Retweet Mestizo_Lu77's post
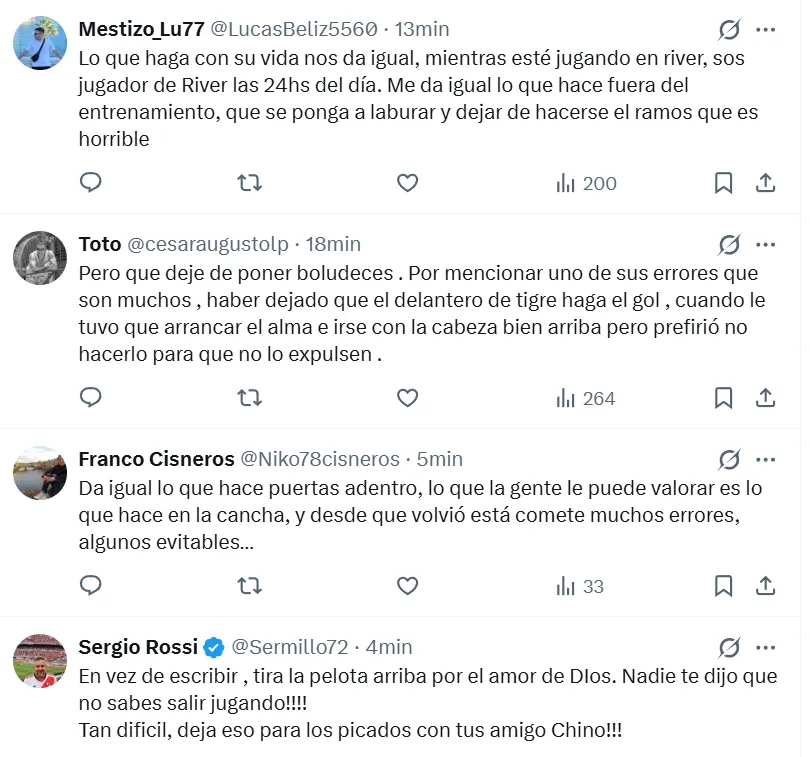This screenshot has width=810, height=757. click(x=250, y=183)
